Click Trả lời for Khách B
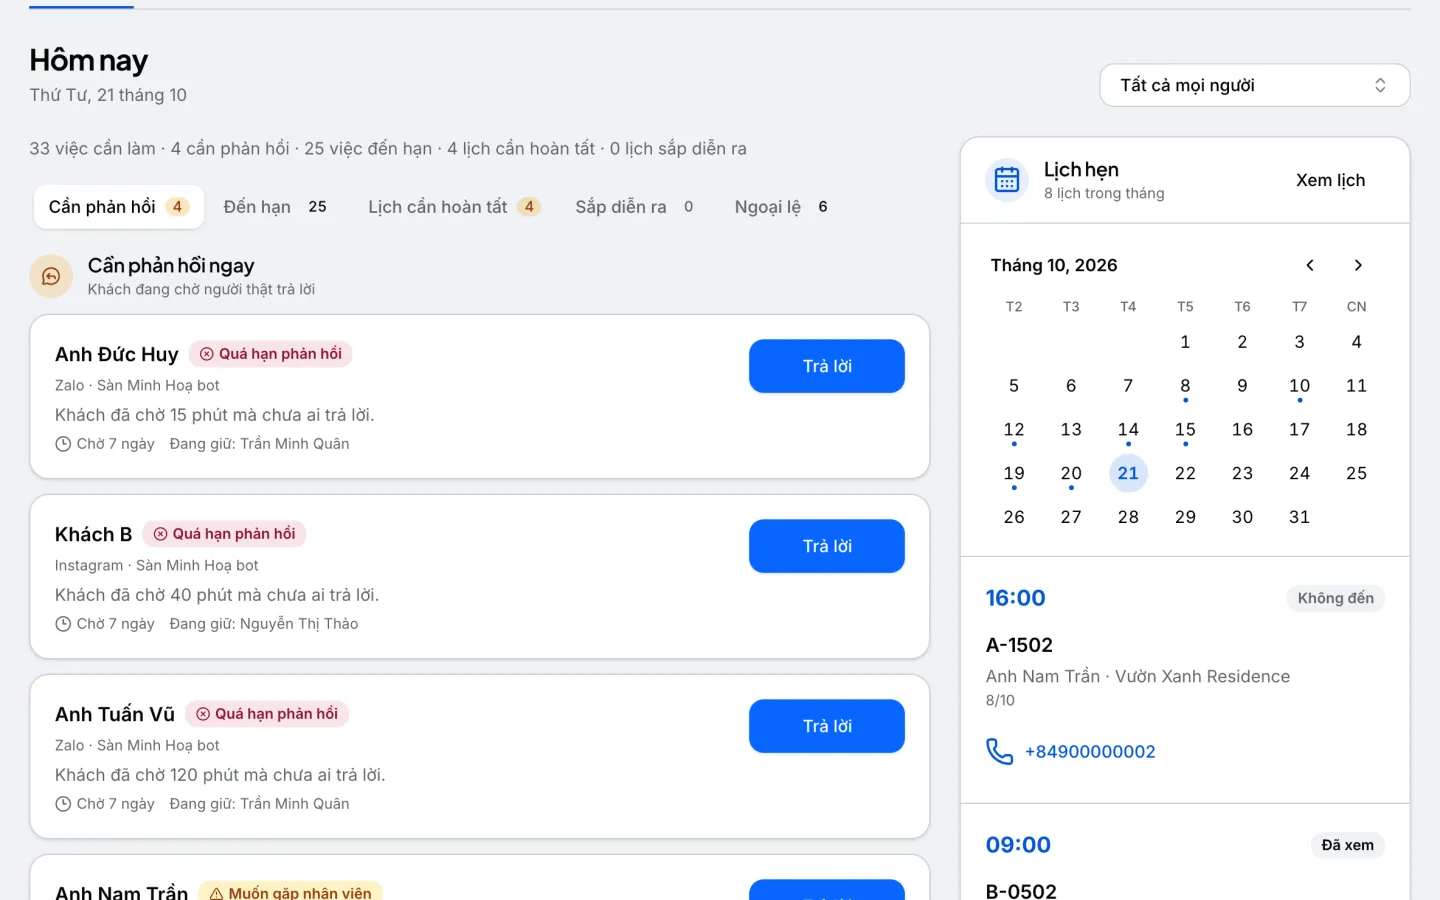The width and height of the screenshot is (1440, 900). (x=827, y=546)
